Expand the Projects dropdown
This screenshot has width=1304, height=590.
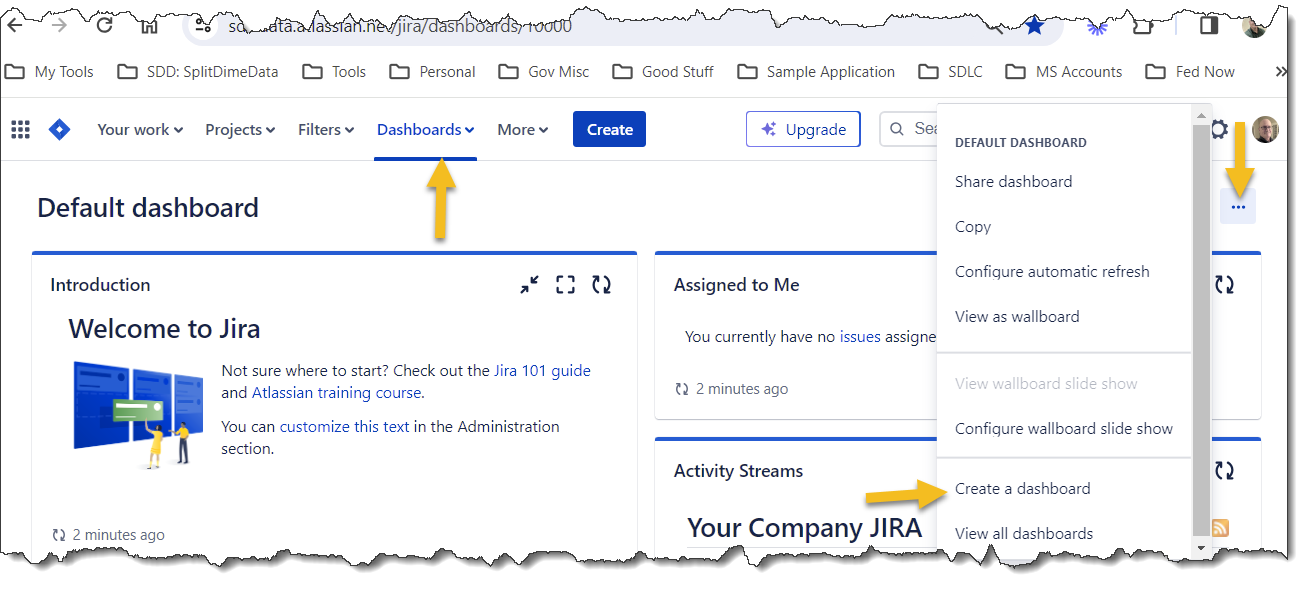pyautogui.click(x=240, y=129)
